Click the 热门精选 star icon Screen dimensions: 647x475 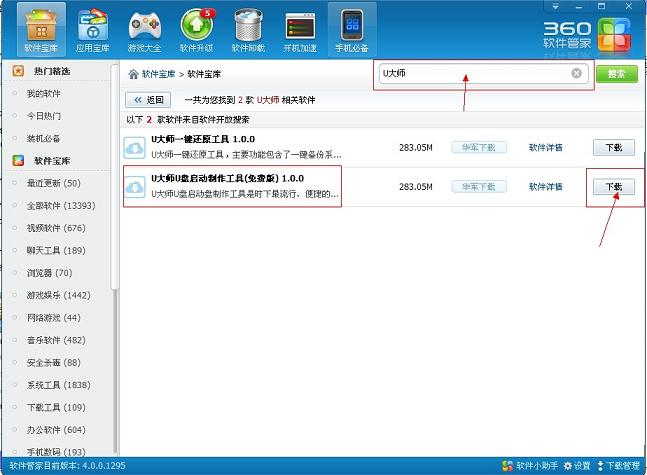click(x=18, y=71)
